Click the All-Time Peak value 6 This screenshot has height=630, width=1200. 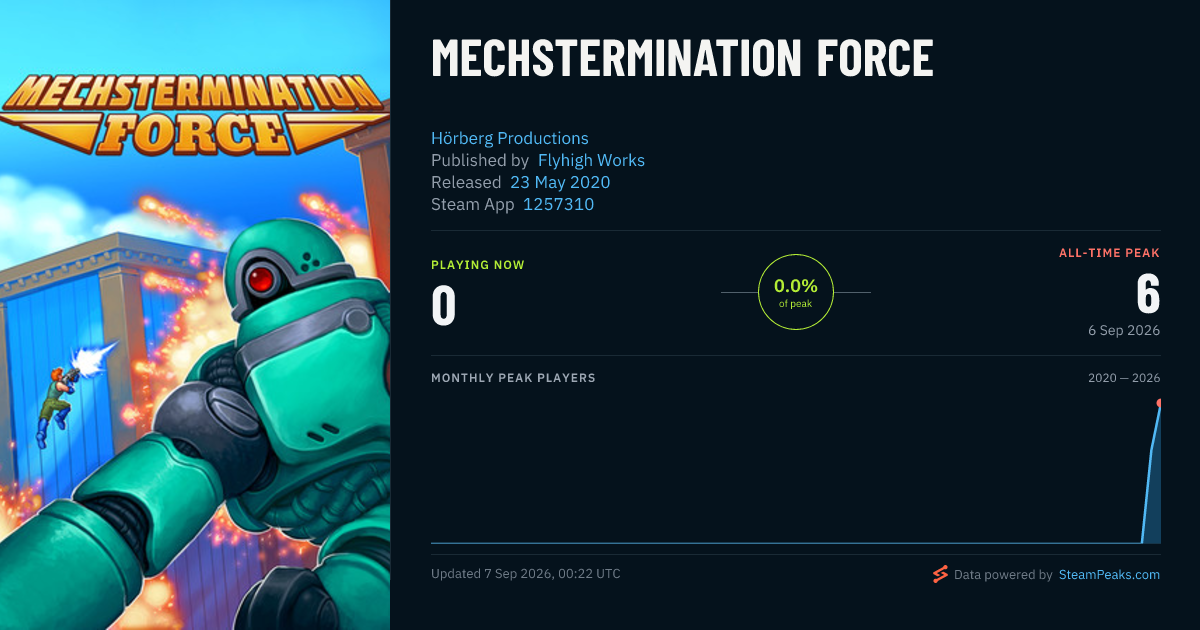tap(1148, 294)
